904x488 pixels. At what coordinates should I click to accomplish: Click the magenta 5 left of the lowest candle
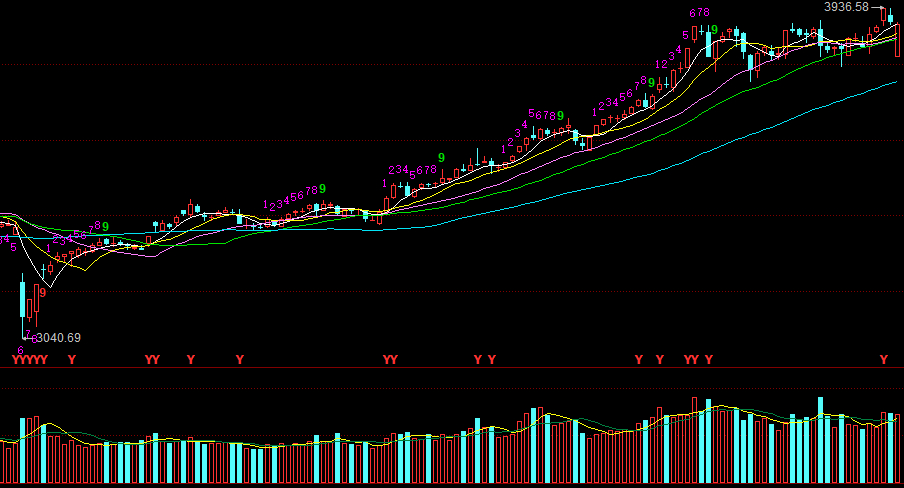(x=13, y=247)
